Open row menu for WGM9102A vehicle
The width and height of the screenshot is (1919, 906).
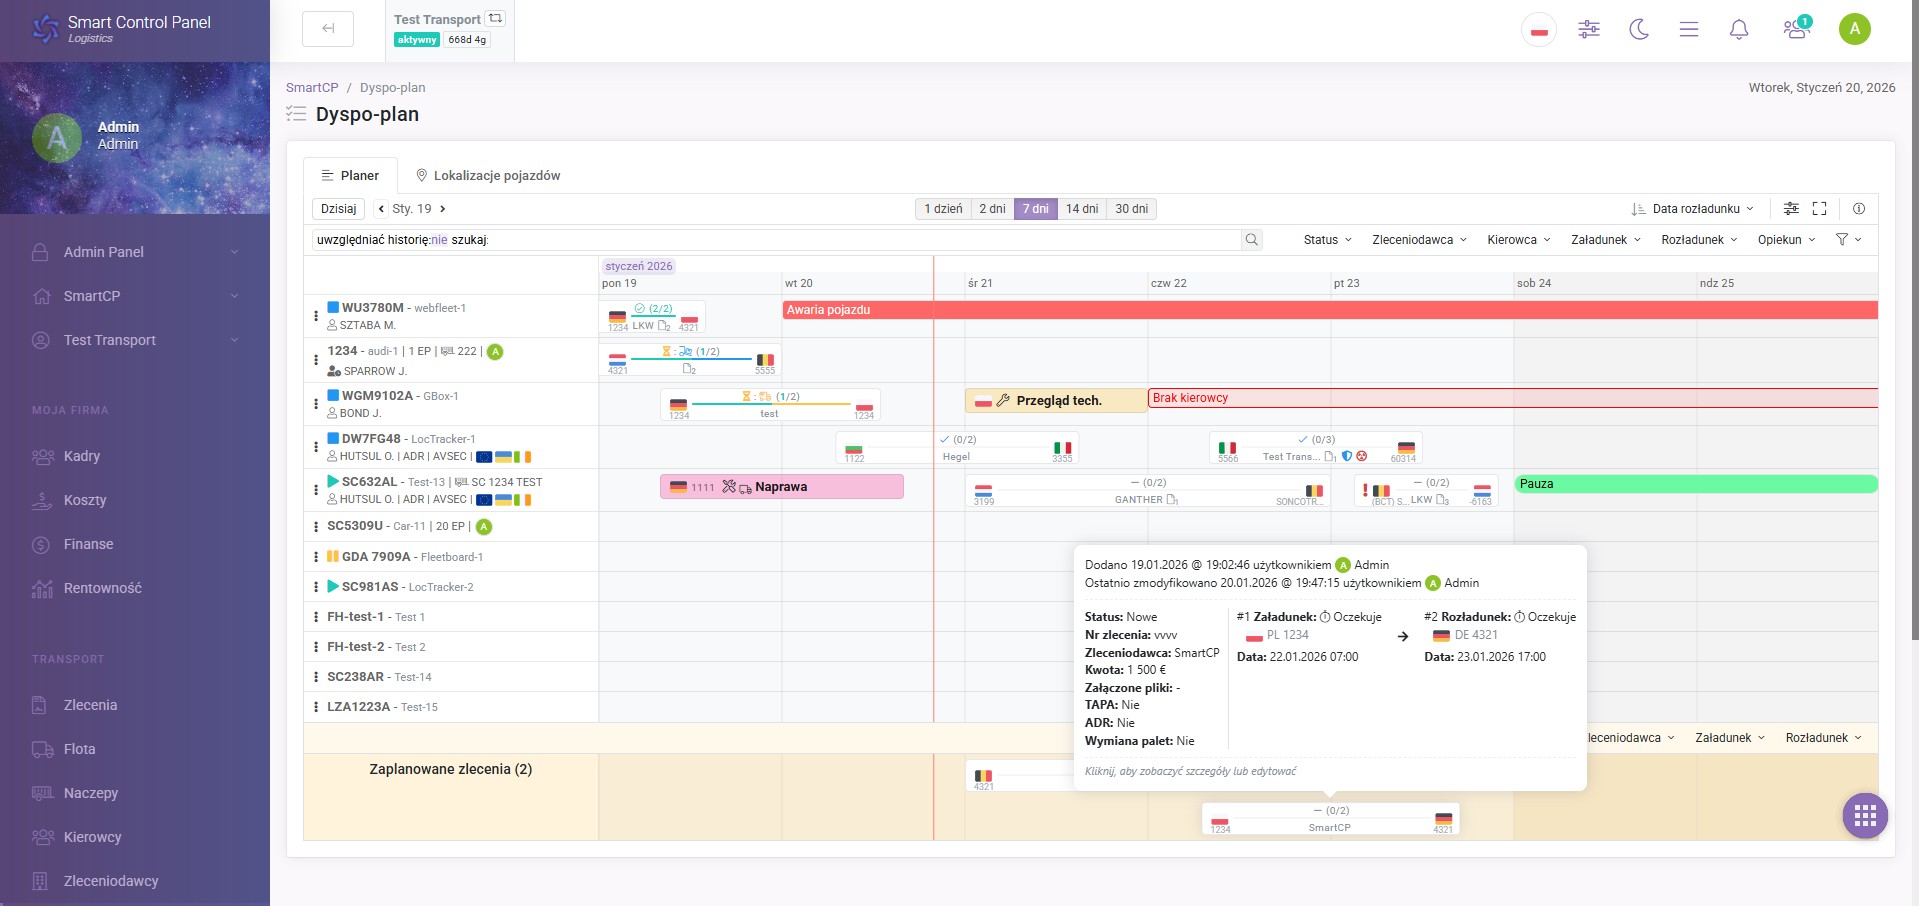pos(316,404)
